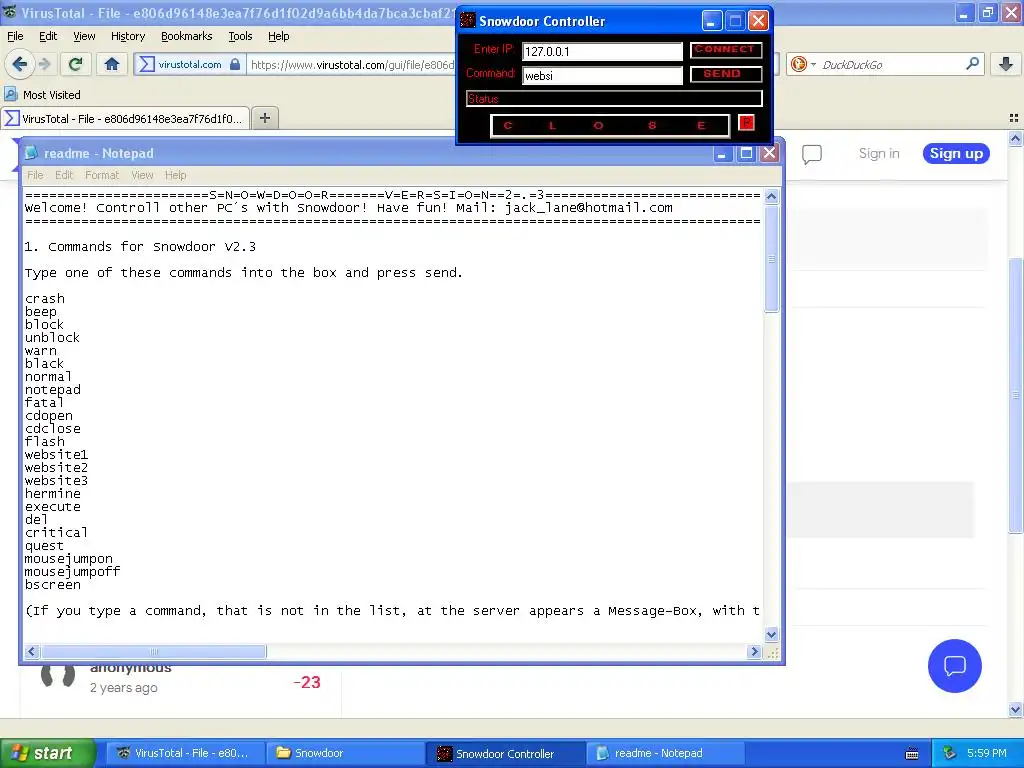Viewport: 1024px width, 768px height.
Task: Click the CONNECT button in Snowdoor Controller
Action: tap(726, 50)
